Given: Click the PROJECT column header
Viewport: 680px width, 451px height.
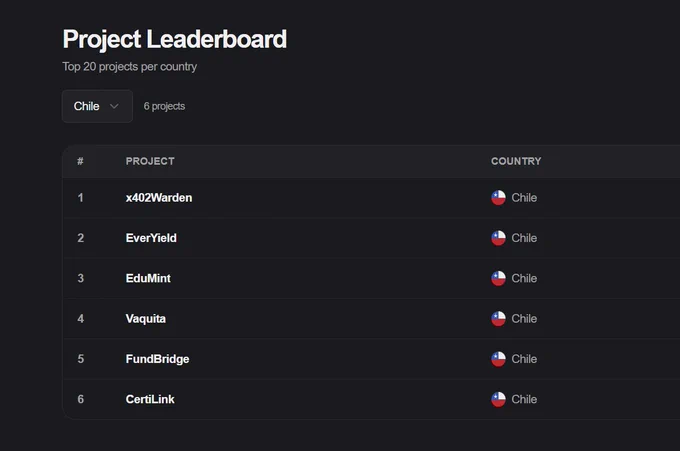Looking at the screenshot, I should [150, 161].
